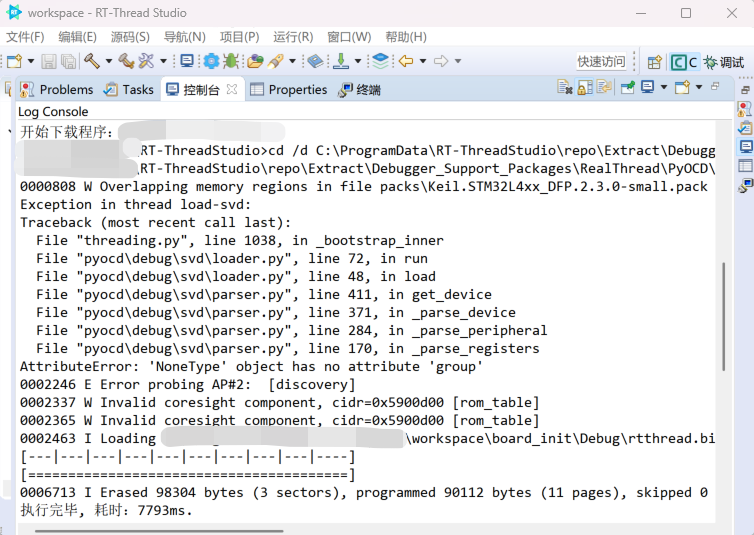
Task: Open the 窗口(W) menu
Action: pos(349,37)
